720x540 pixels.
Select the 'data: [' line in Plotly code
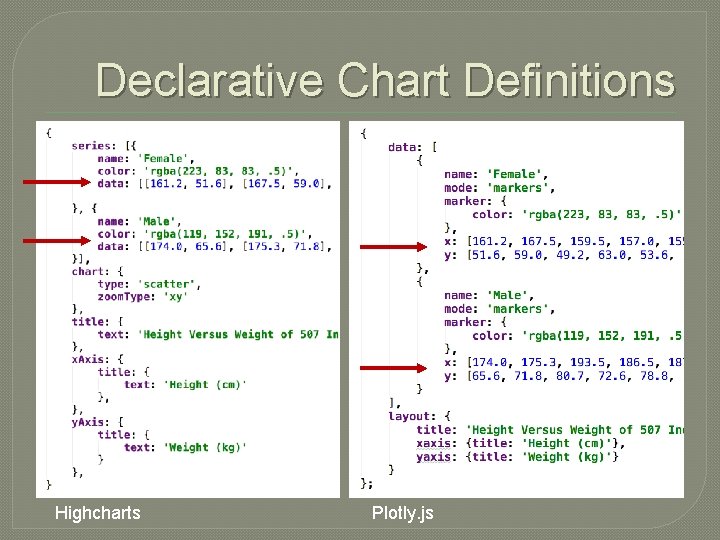click(x=412, y=147)
